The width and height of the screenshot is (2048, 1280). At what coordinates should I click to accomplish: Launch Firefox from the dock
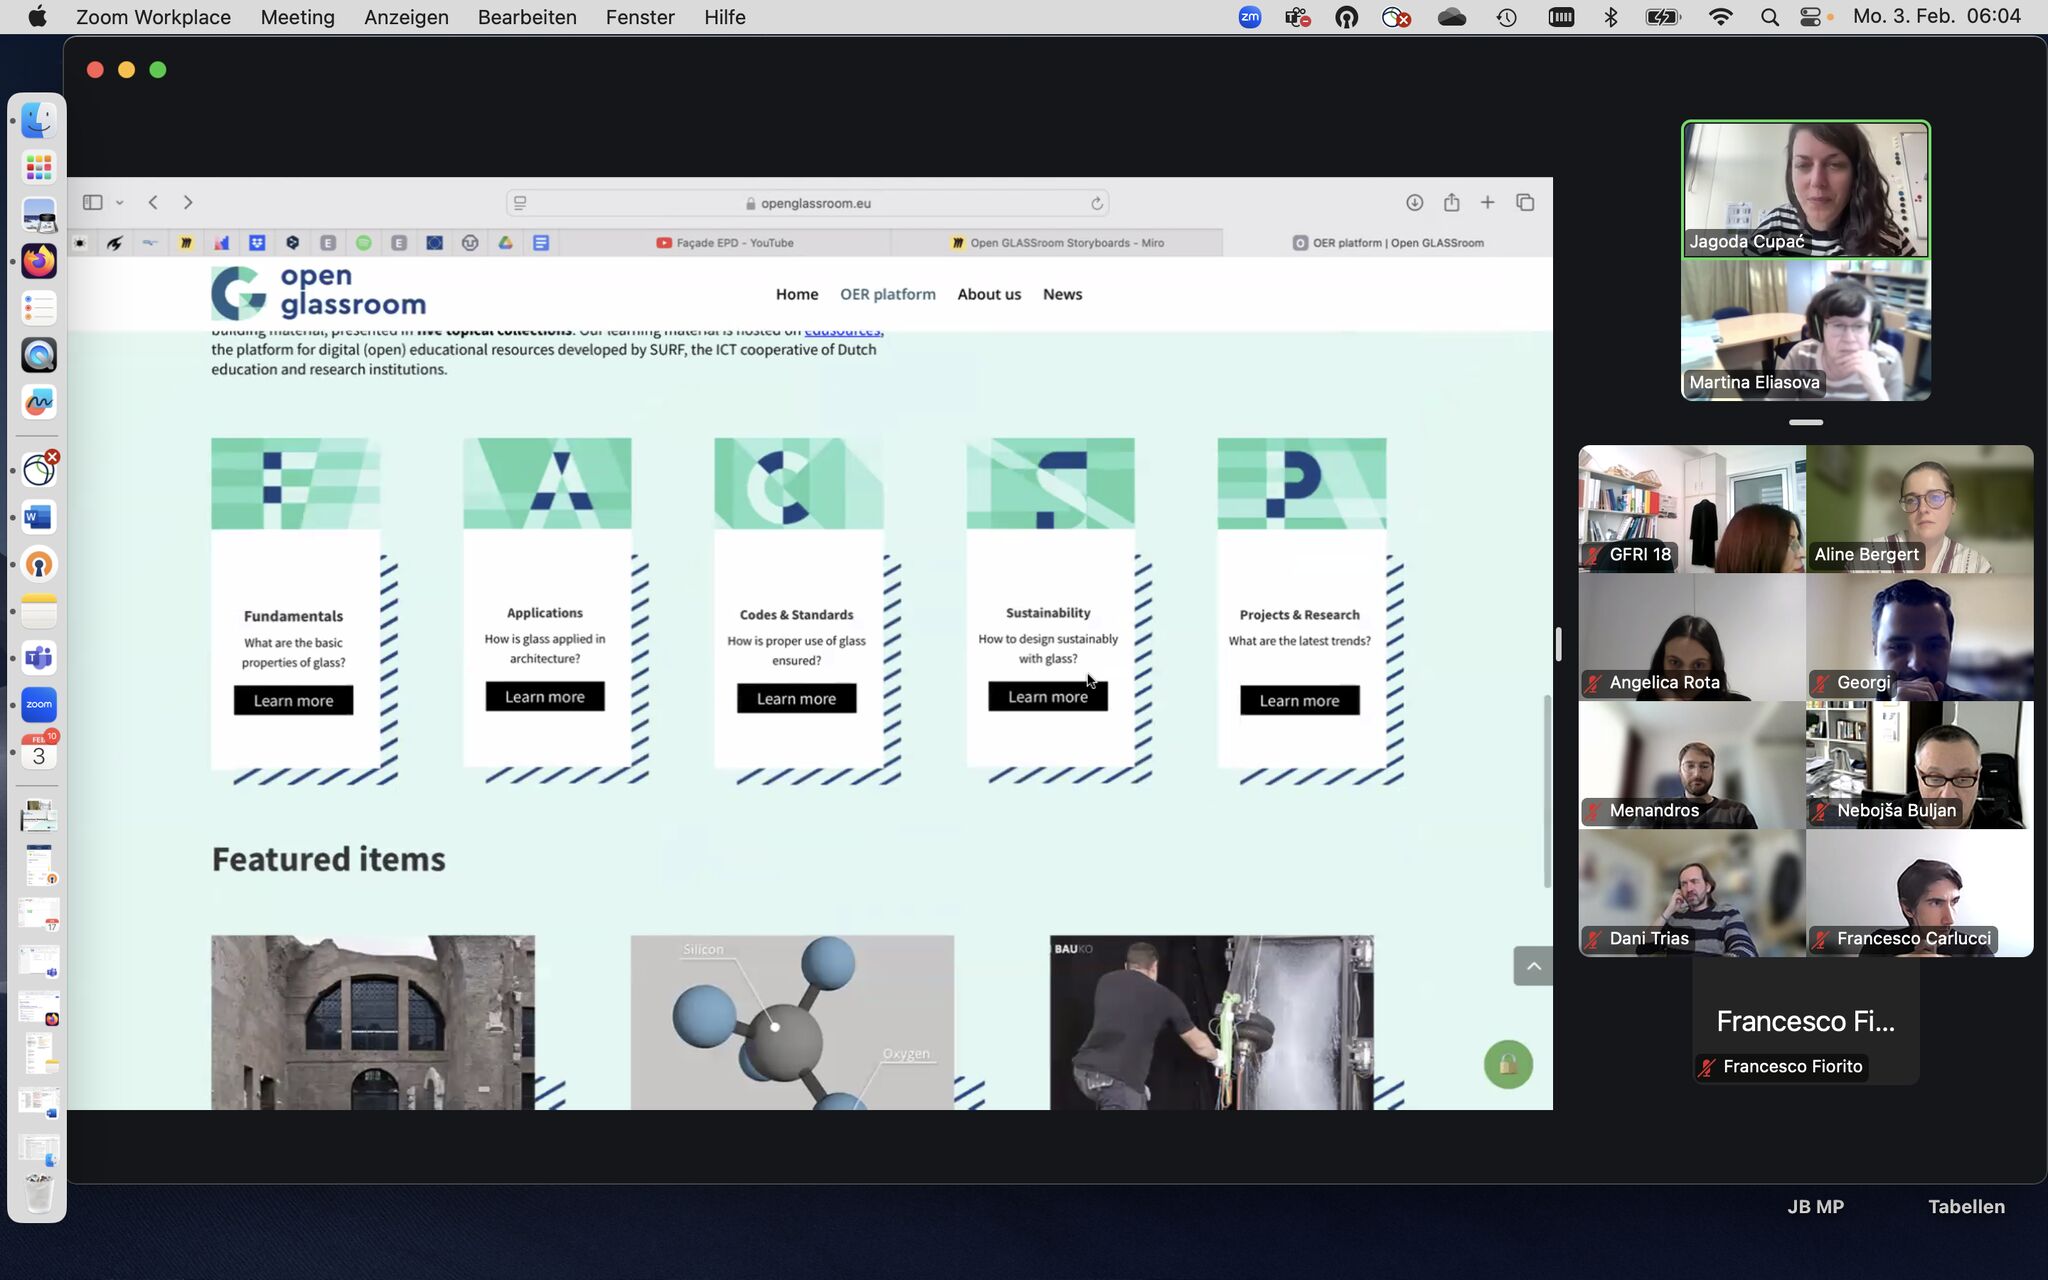pos(39,261)
